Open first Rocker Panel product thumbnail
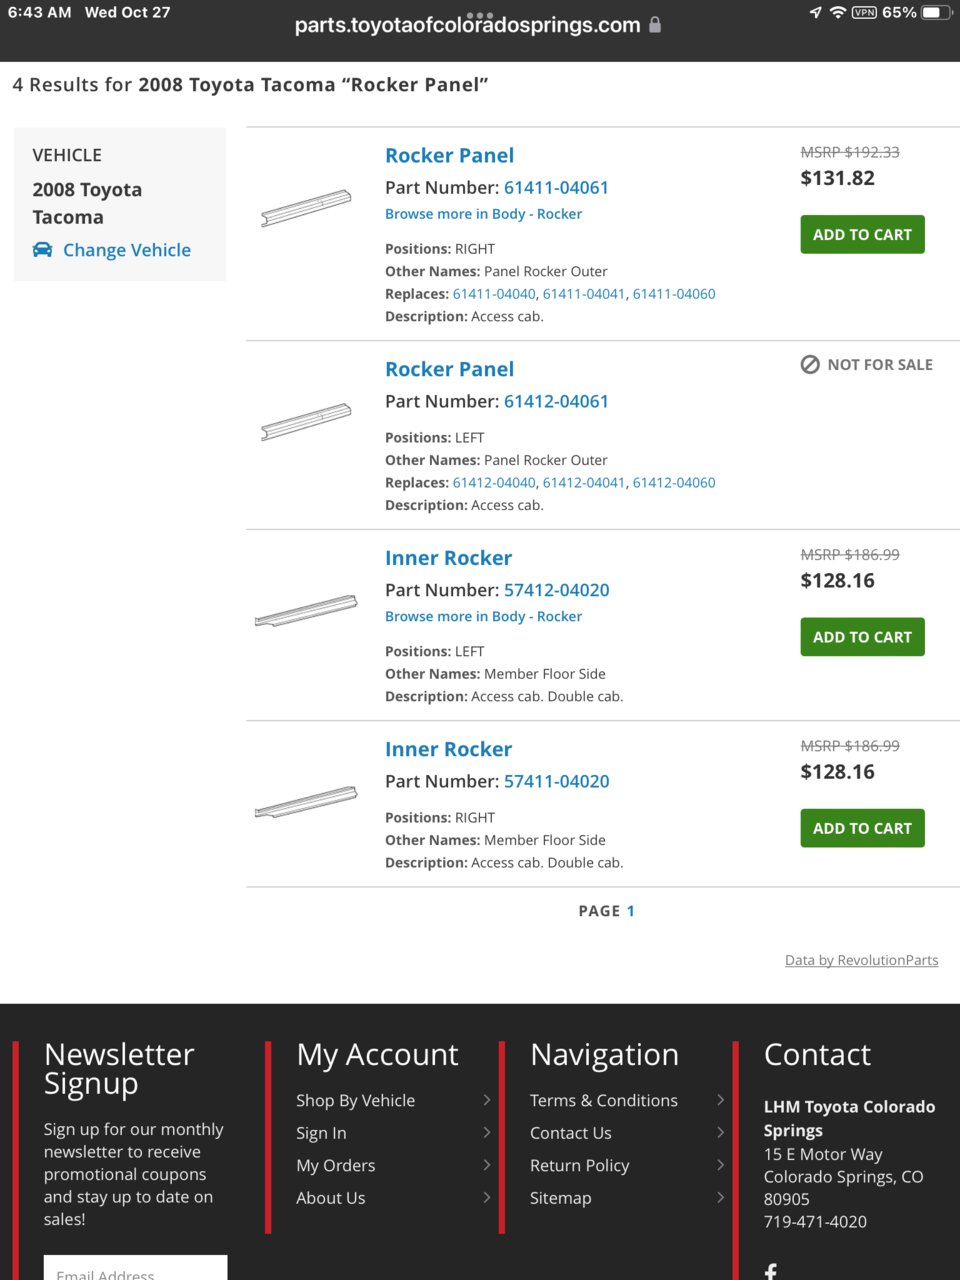The height and width of the screenshot is (1280, 960). pyautogui.click(x=306, y=208)
